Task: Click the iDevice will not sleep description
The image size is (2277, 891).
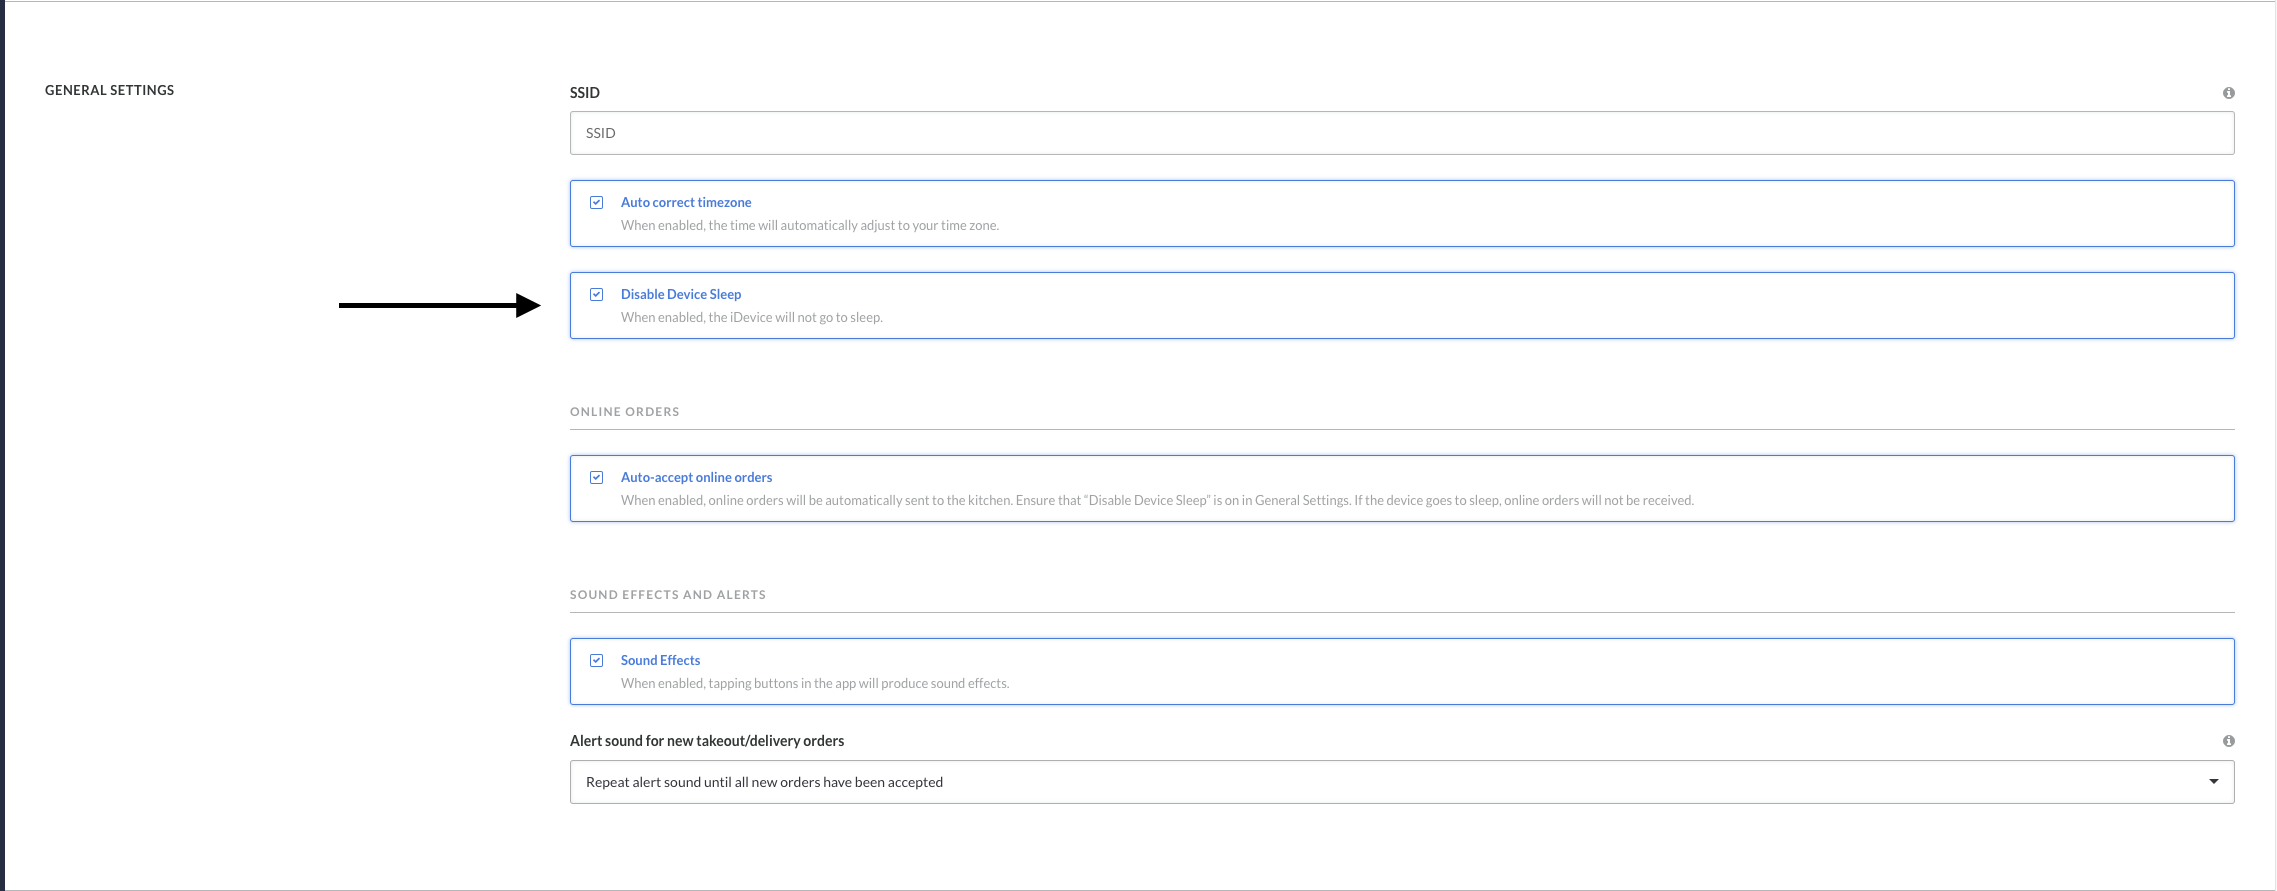Action: [x=751, y=317]
